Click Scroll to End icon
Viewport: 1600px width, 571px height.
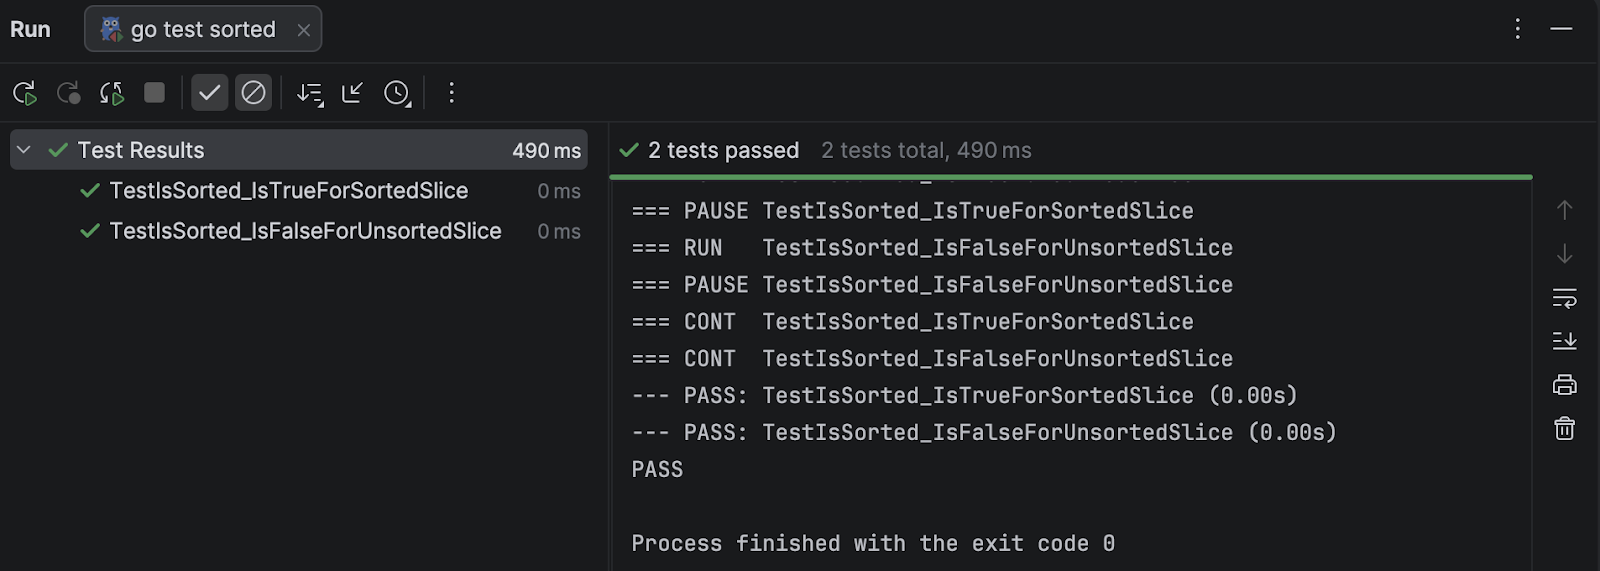1564,341
